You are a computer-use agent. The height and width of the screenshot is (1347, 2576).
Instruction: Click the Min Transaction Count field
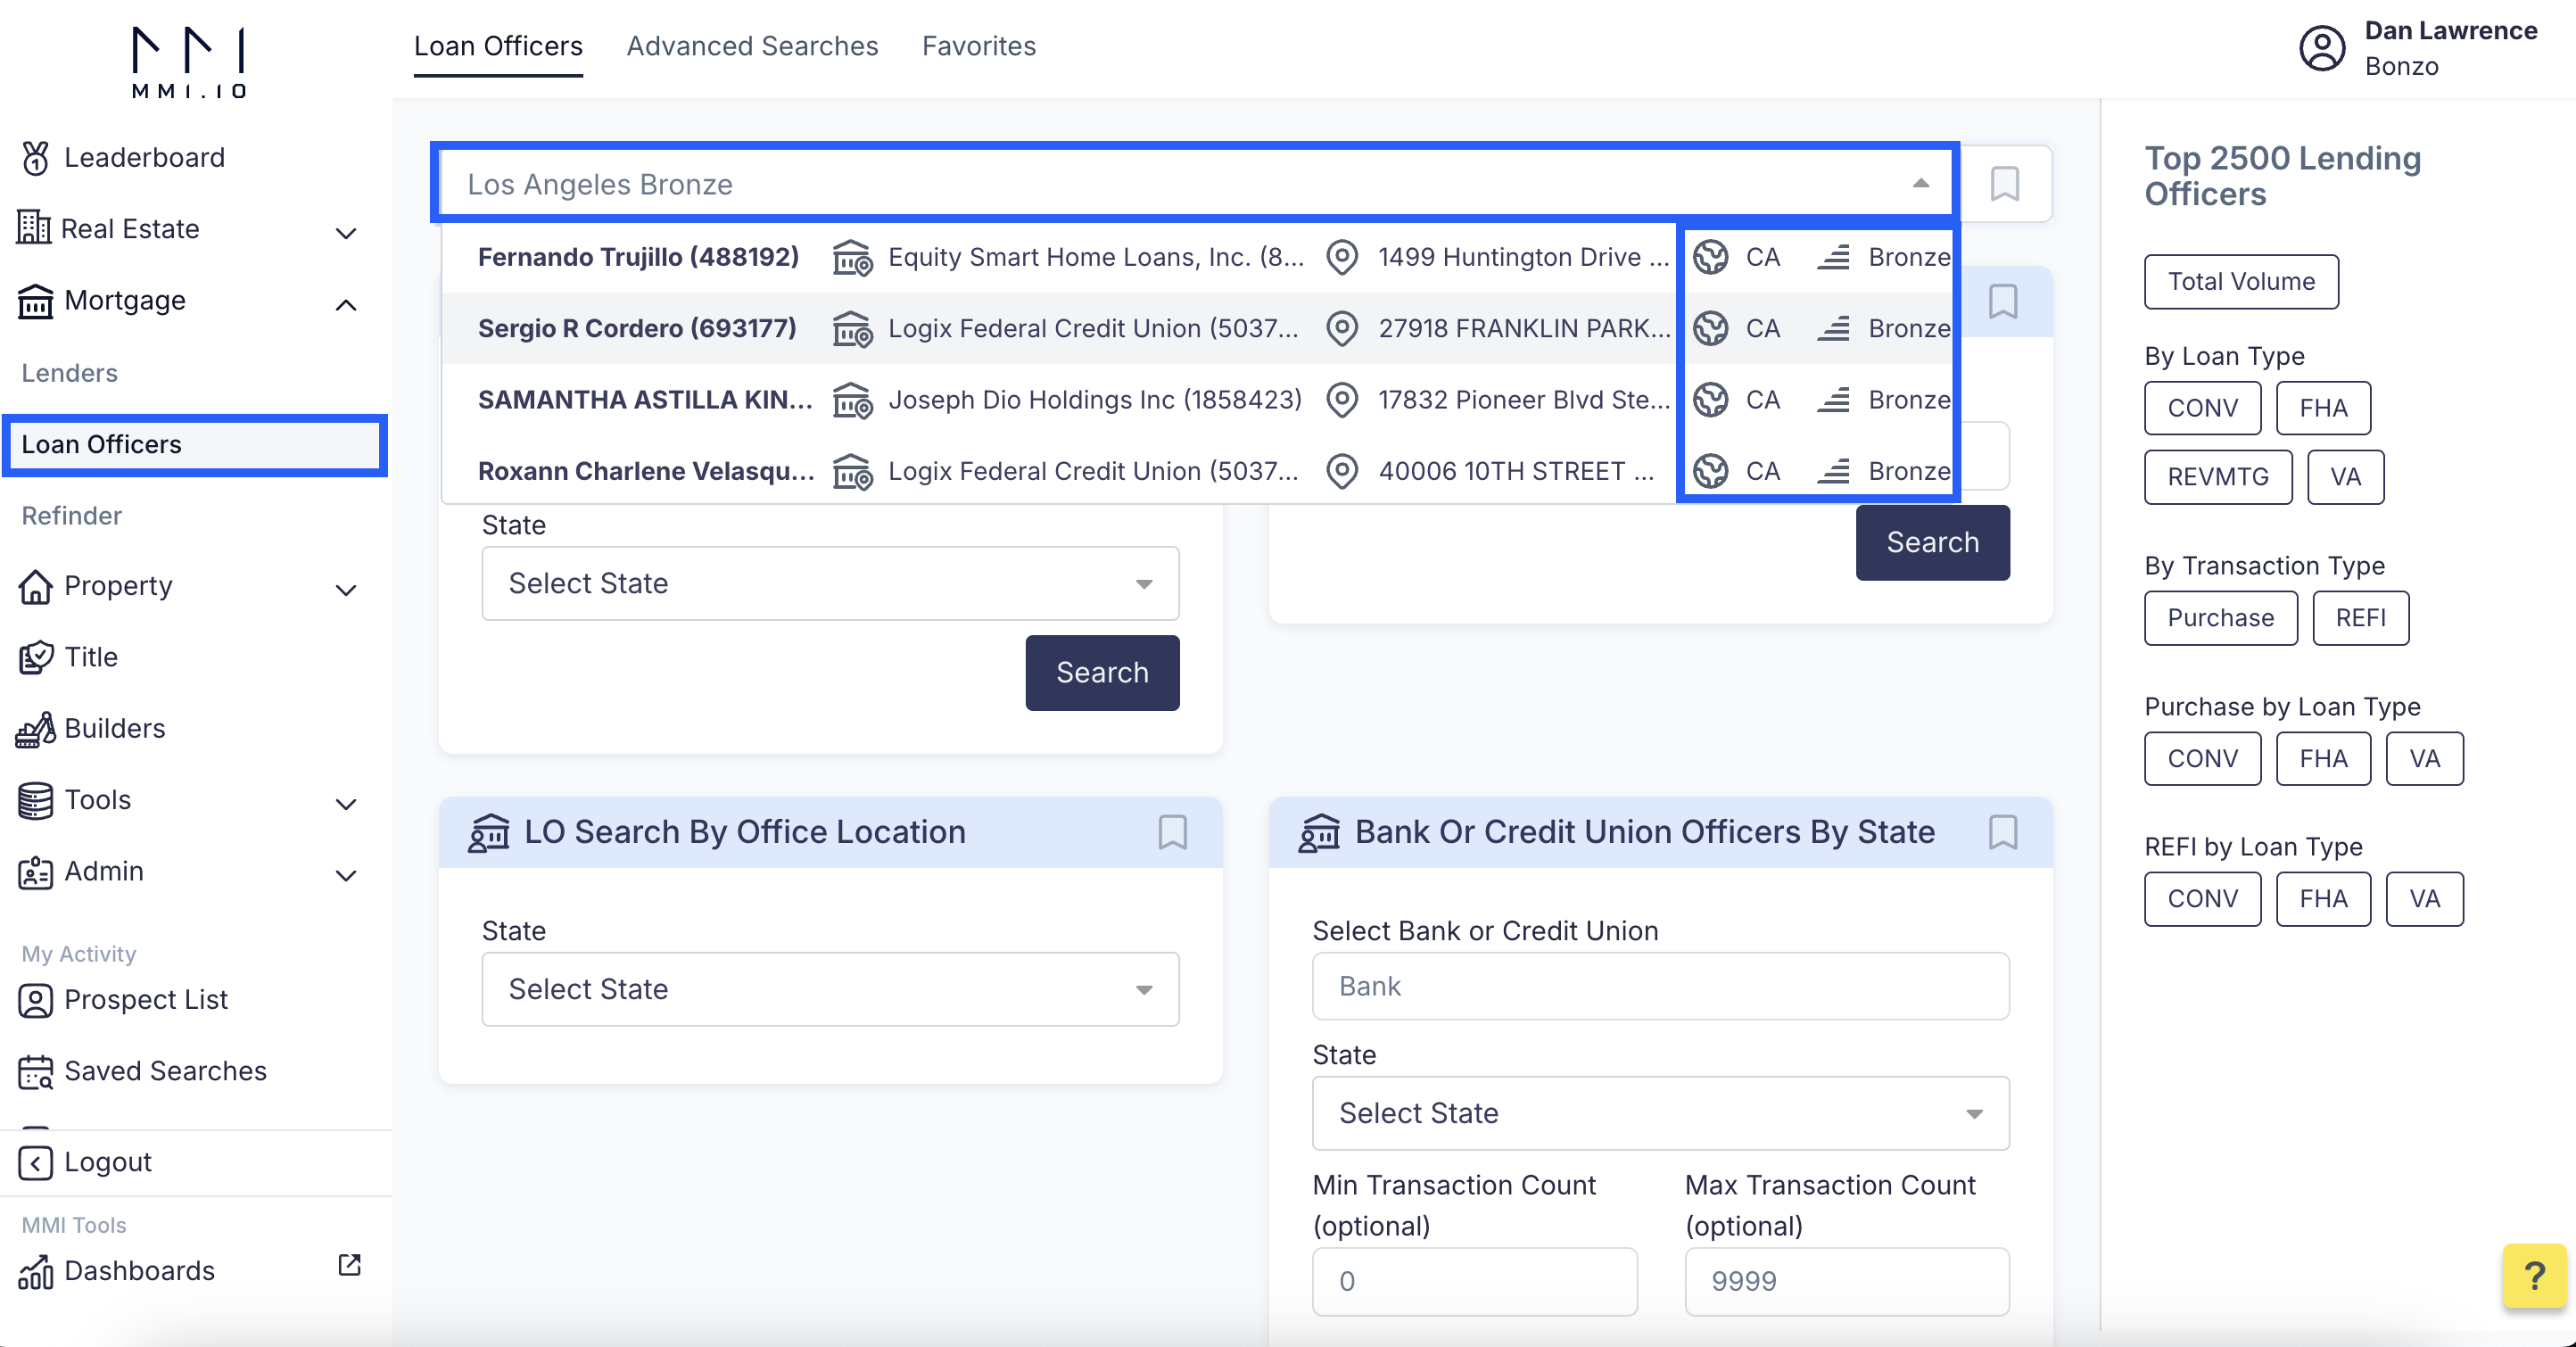click(x=1474, y=1281)
